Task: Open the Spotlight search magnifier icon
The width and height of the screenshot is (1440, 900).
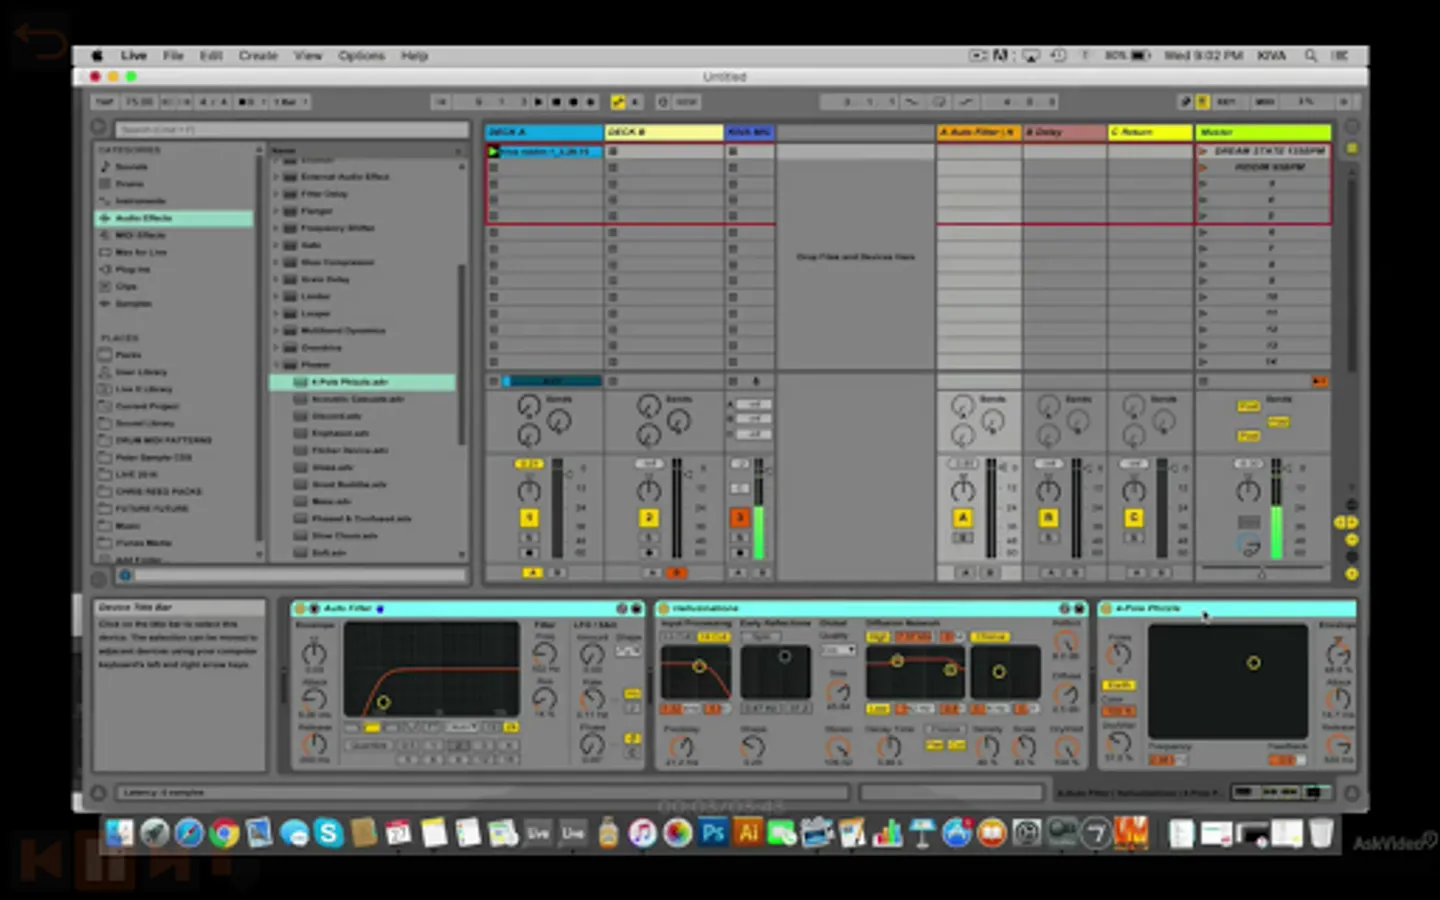Action: click(1310, 56)
